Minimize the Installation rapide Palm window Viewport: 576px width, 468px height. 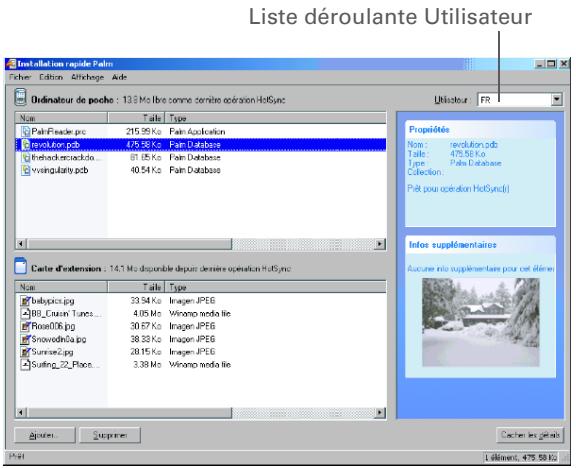(x=540, y=64)
